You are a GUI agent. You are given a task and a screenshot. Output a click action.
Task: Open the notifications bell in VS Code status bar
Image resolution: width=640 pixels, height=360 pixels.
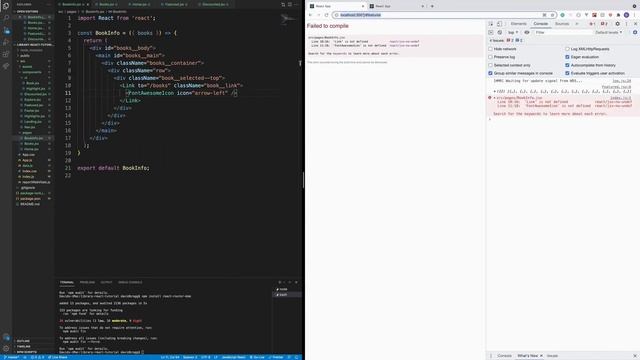point(297,357)
